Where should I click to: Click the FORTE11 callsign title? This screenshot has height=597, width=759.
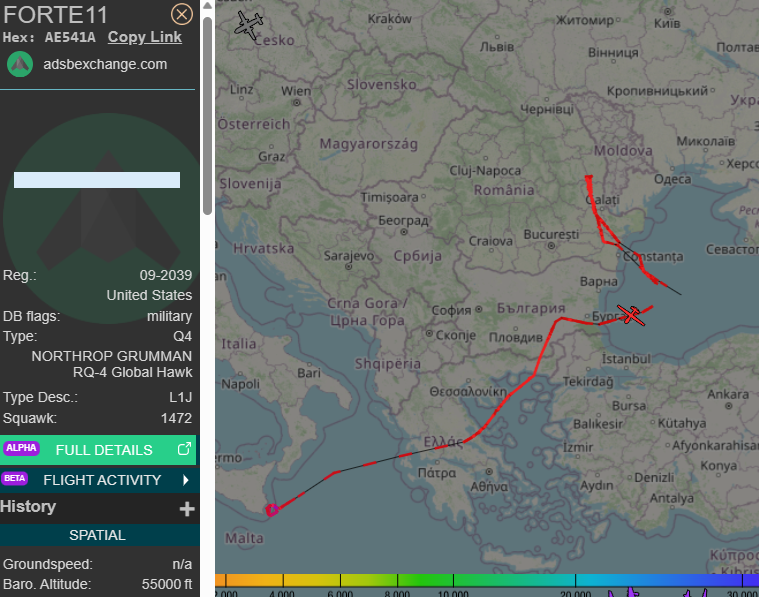point(55,15)
